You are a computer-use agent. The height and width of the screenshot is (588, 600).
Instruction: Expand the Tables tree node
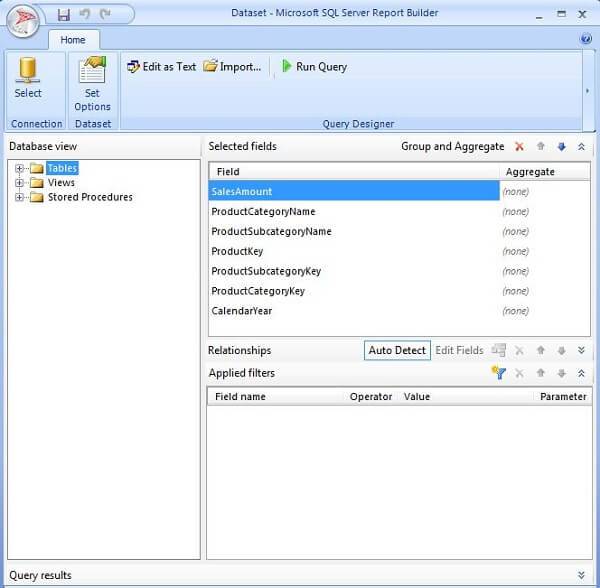point(19,168)
